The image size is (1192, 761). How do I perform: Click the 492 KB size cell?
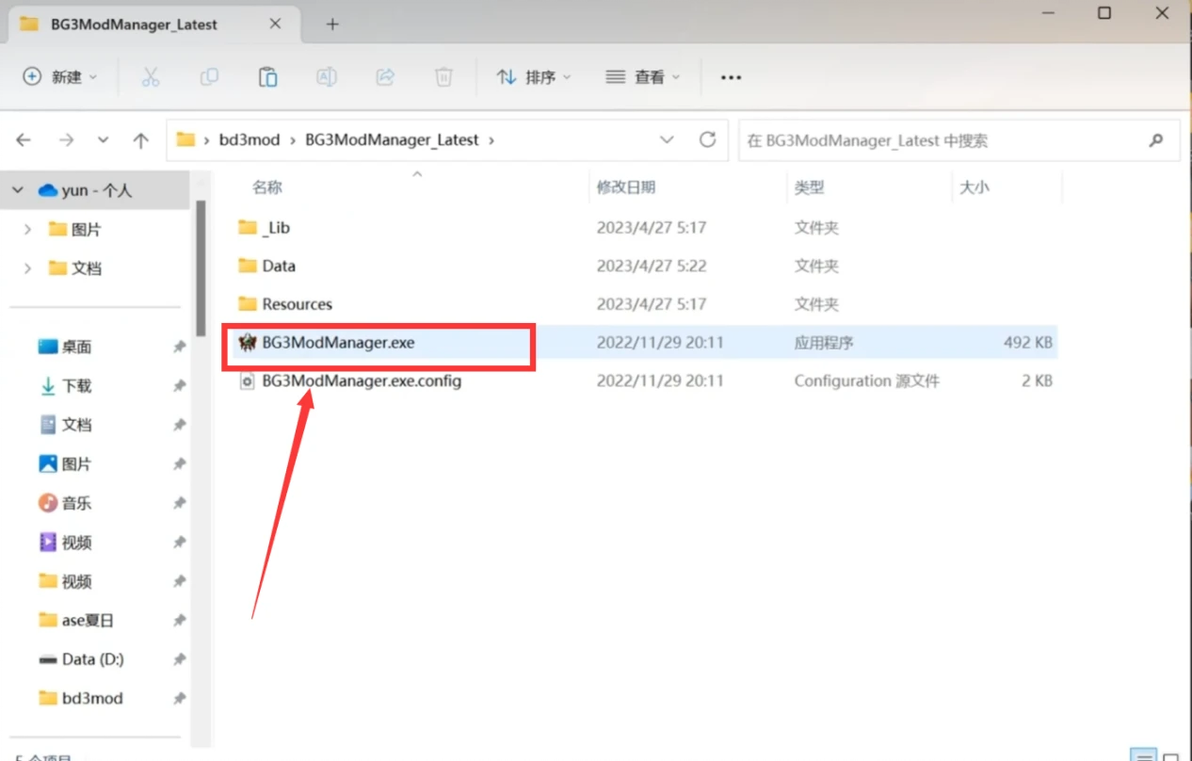(1028, 343)
